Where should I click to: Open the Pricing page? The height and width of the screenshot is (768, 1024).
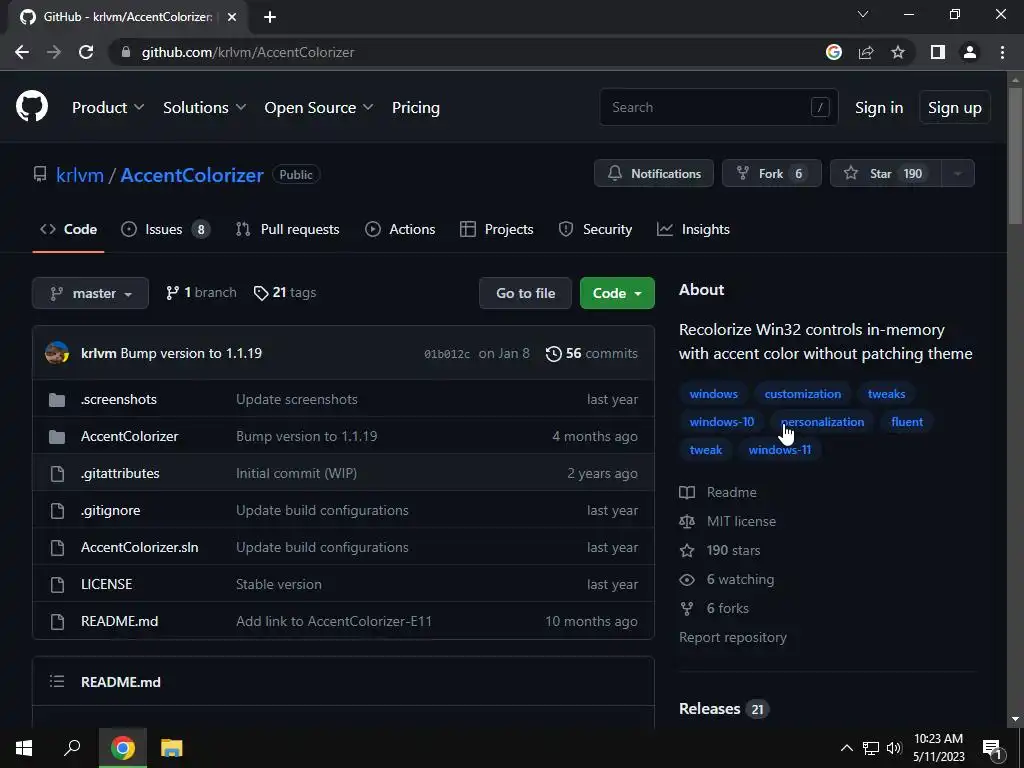tap(415, 107)
